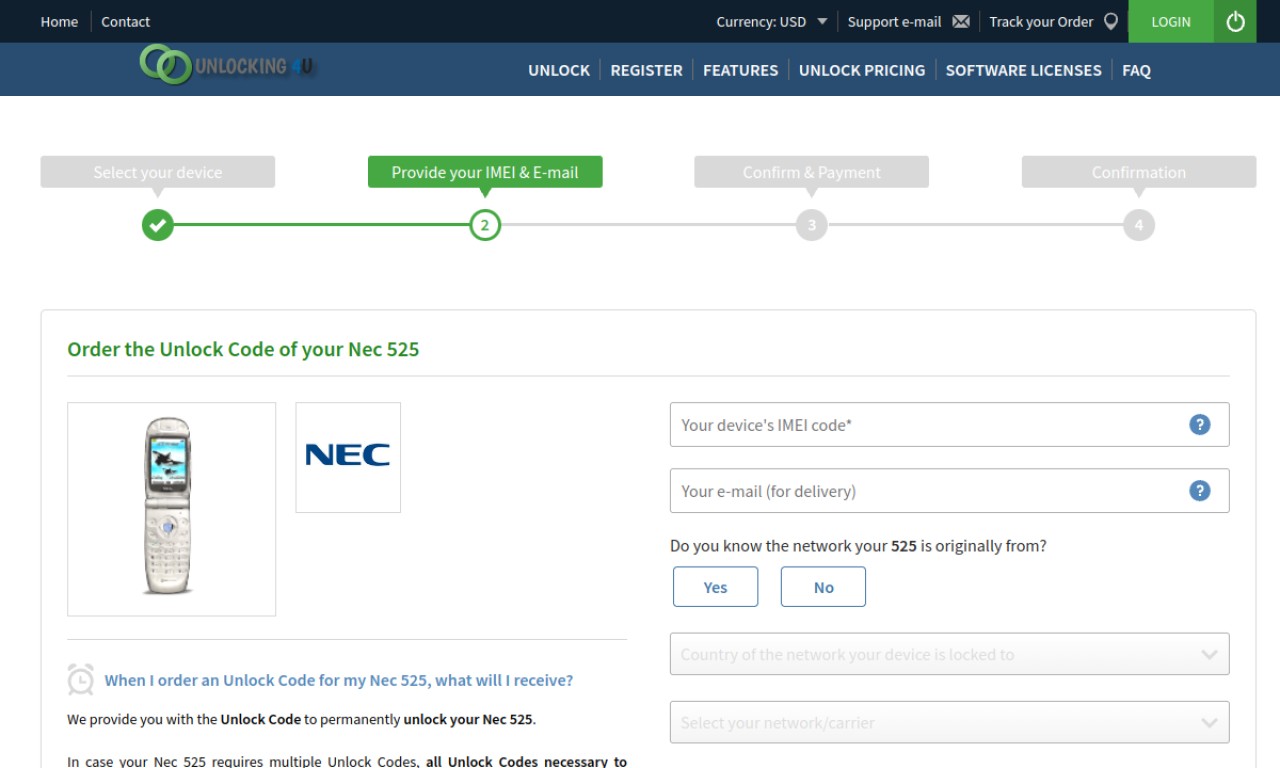Click Track your Order link
1280x768 pixels.
1041,21
